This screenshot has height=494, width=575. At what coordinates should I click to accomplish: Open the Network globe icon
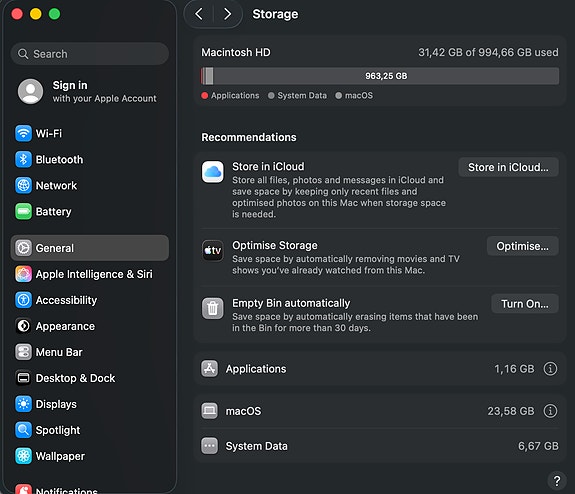tap(23, 185)
